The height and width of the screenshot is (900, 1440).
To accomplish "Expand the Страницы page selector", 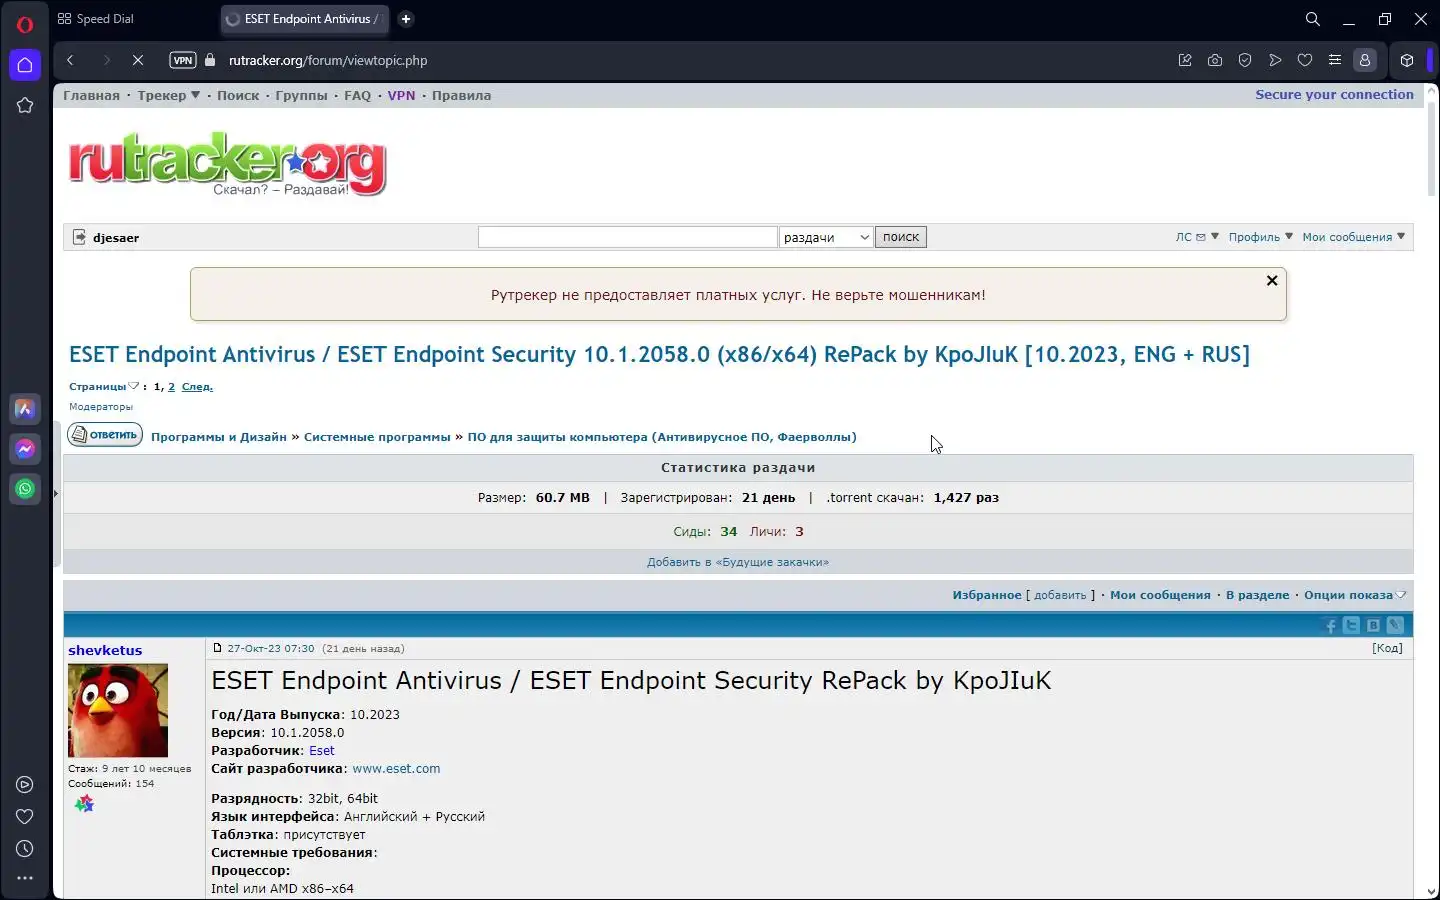I will click(x=104, y=387).
